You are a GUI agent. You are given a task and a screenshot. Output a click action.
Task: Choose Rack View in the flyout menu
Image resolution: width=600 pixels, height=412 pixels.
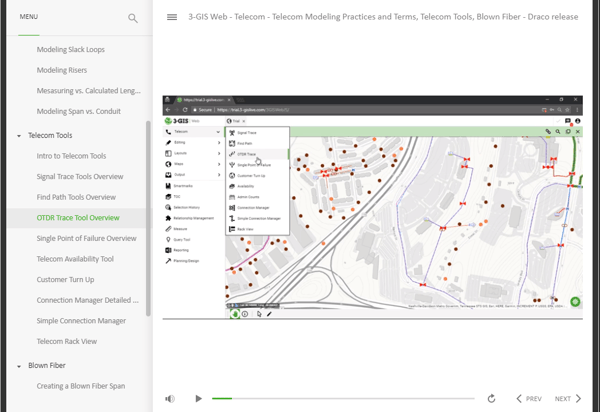click(x=241, y=229)
